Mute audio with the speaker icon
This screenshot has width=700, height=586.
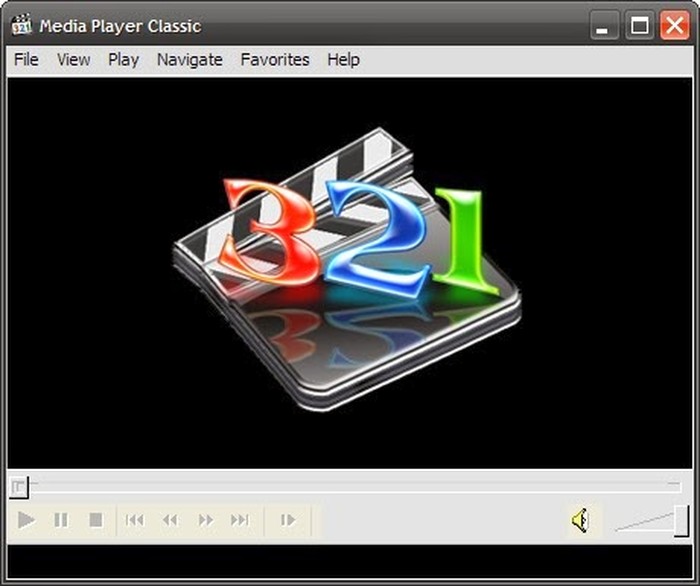click(580, 520)
